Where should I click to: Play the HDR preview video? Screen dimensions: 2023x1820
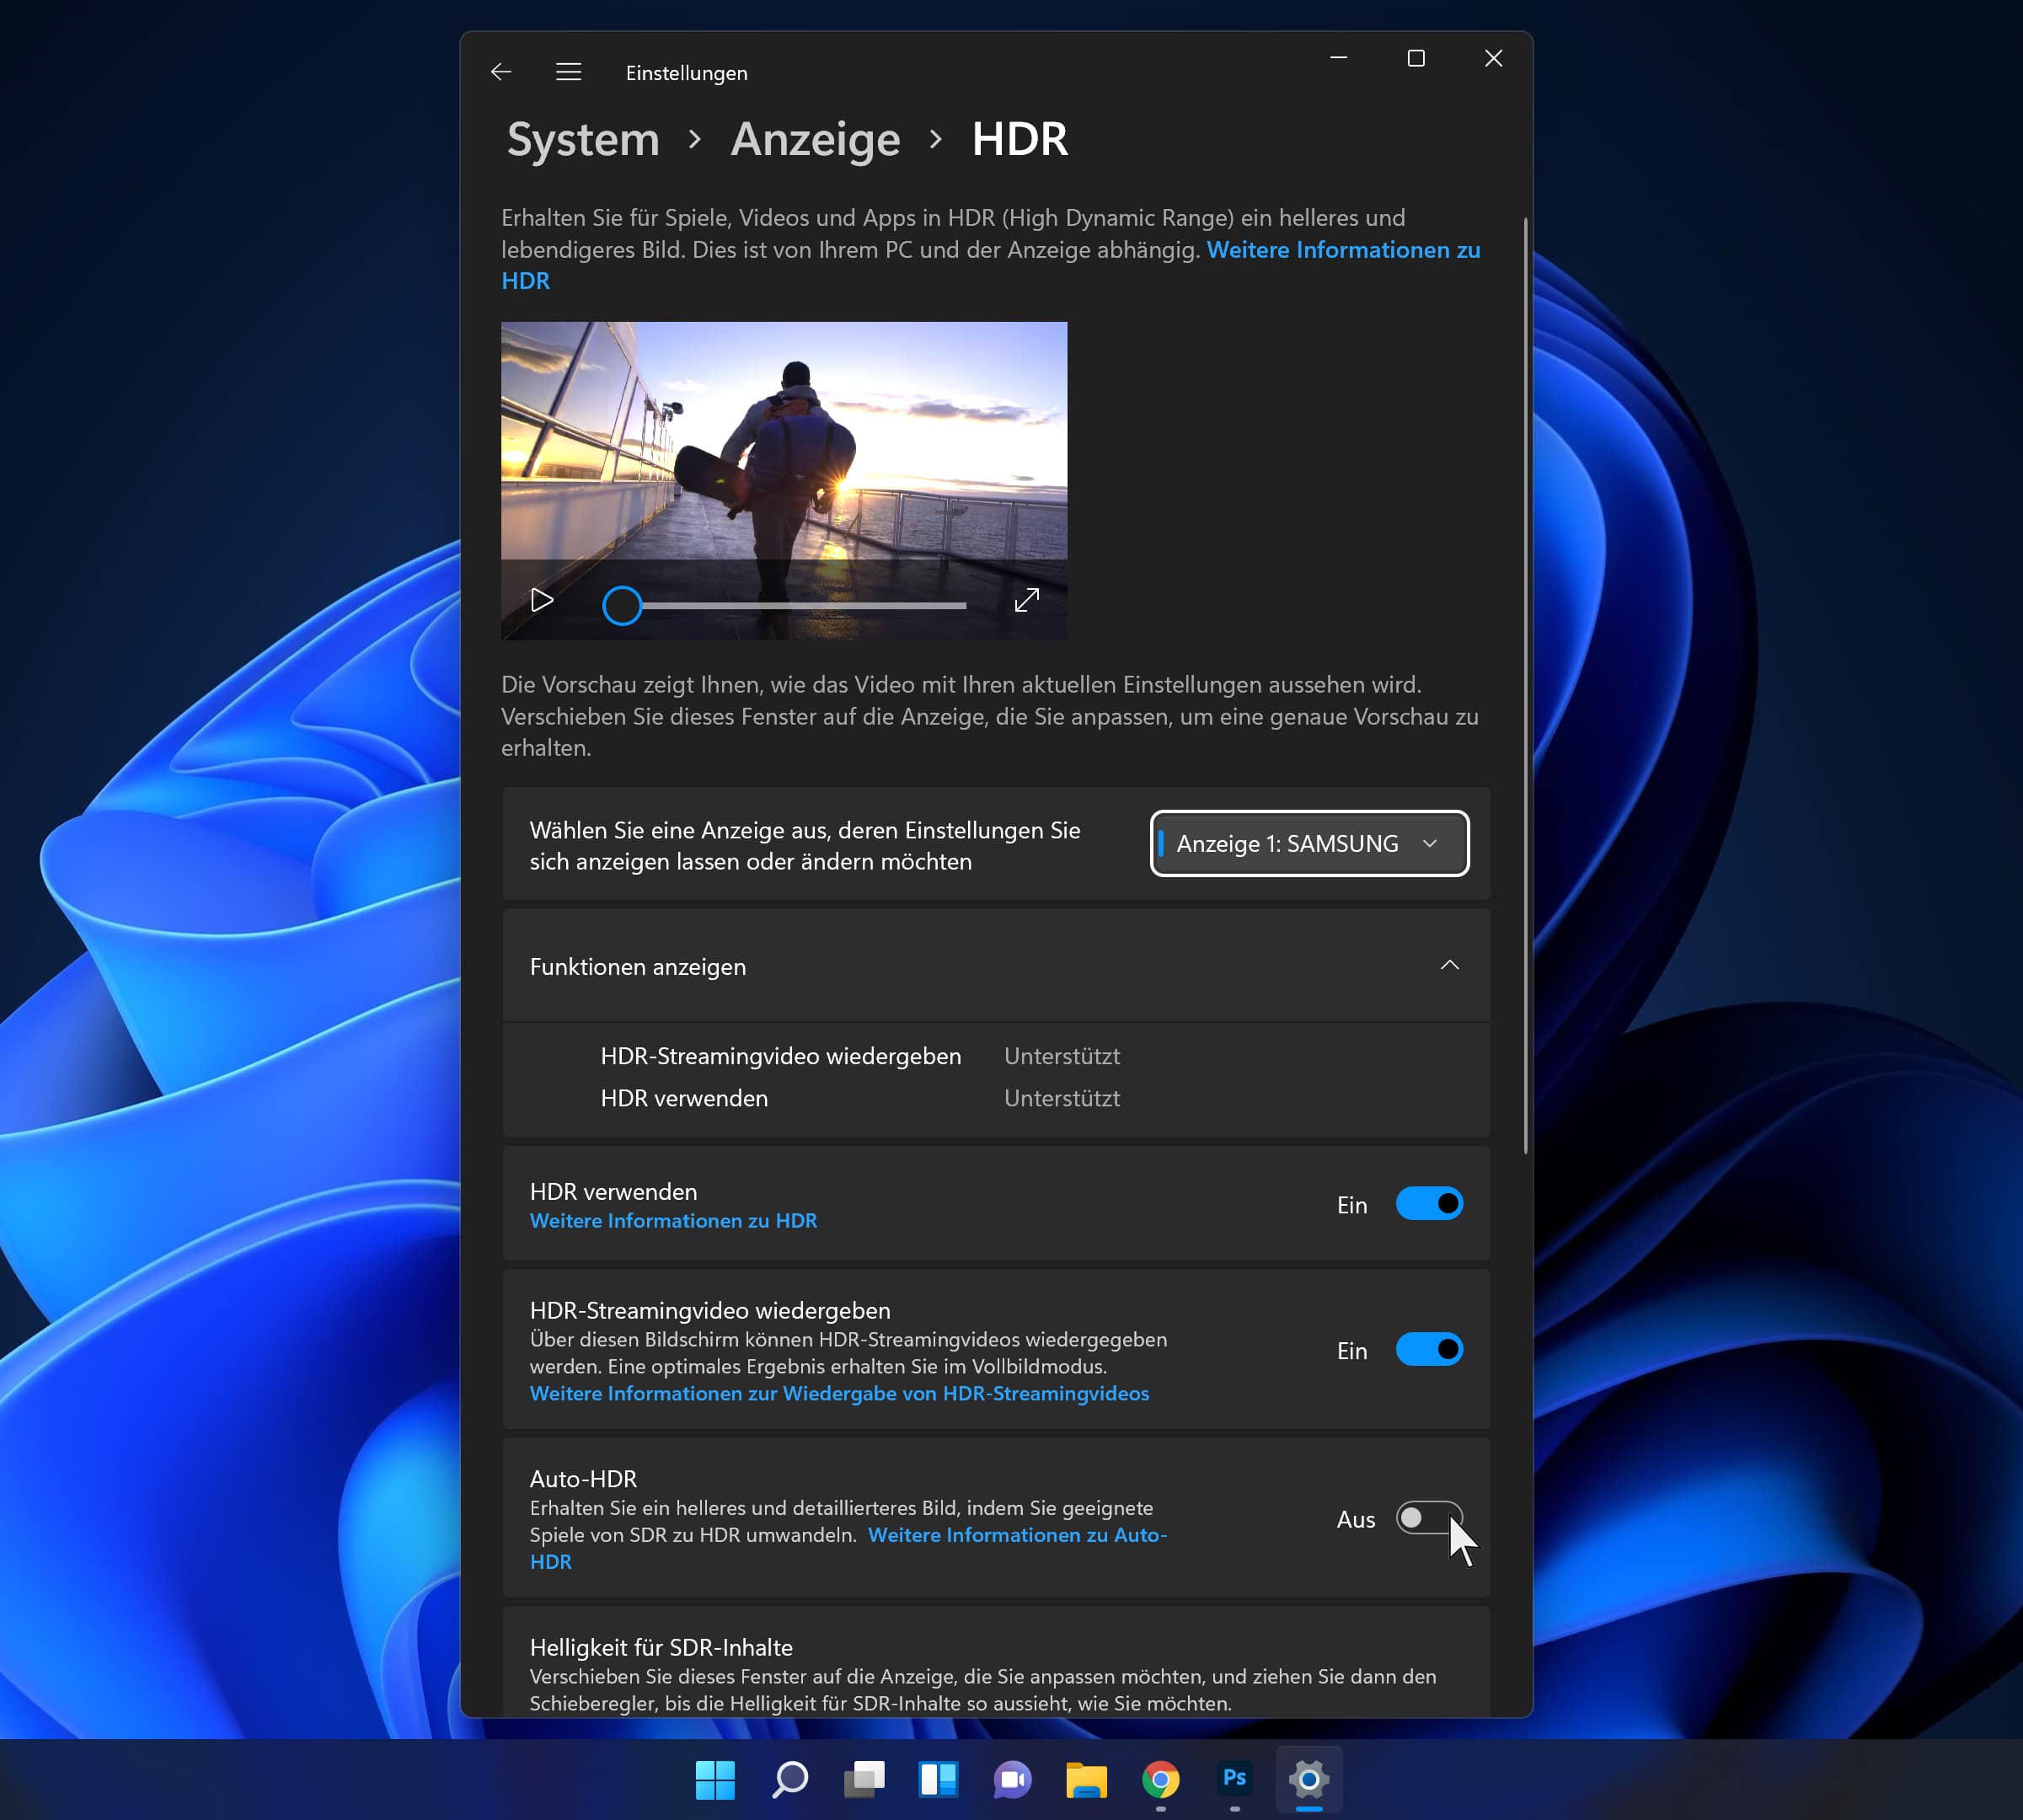[x=541, y=600]
